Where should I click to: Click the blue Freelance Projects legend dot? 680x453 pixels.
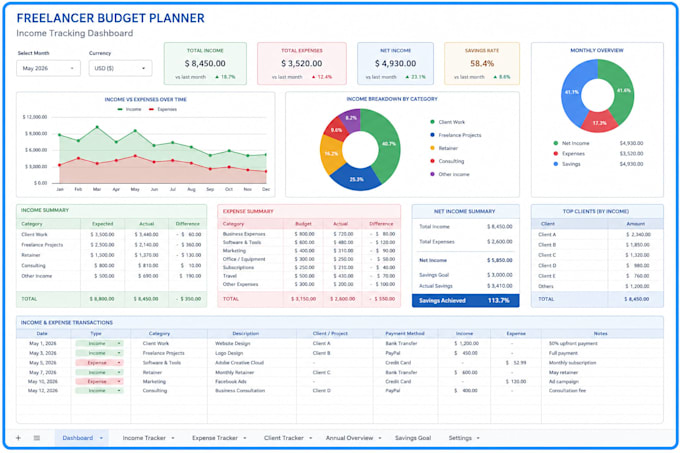pos(432,135)
